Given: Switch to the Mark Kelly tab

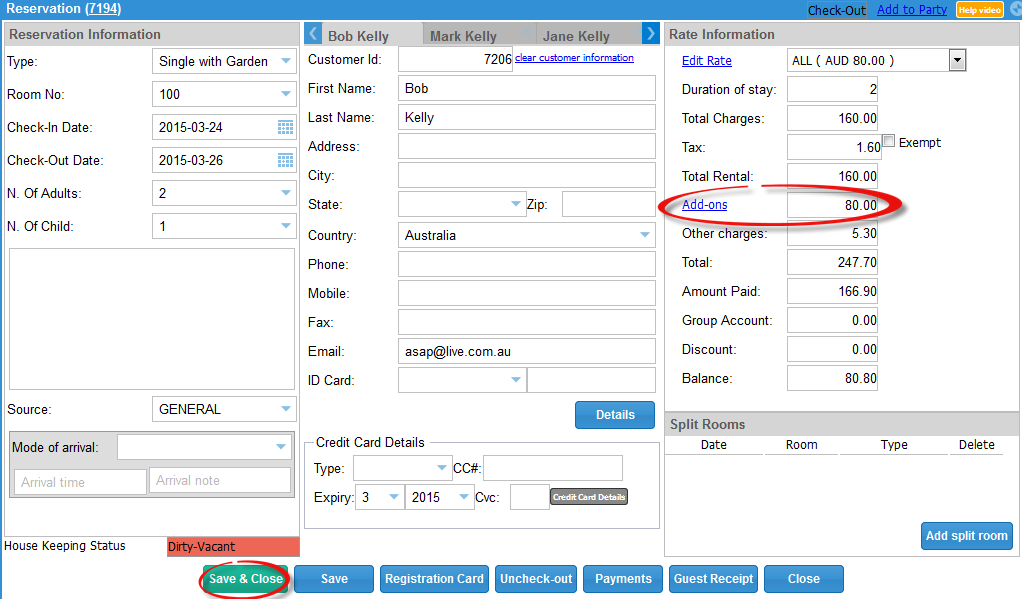Looking at the screenshot, I should point(462,36).
